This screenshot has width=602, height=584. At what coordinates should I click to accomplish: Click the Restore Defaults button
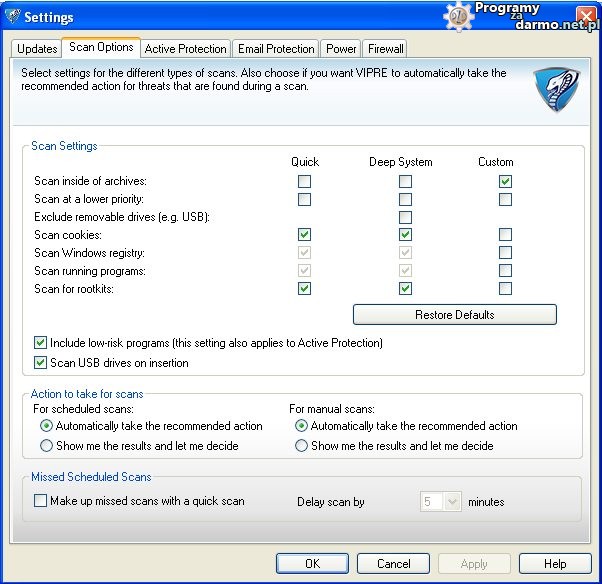click(454, 315)
